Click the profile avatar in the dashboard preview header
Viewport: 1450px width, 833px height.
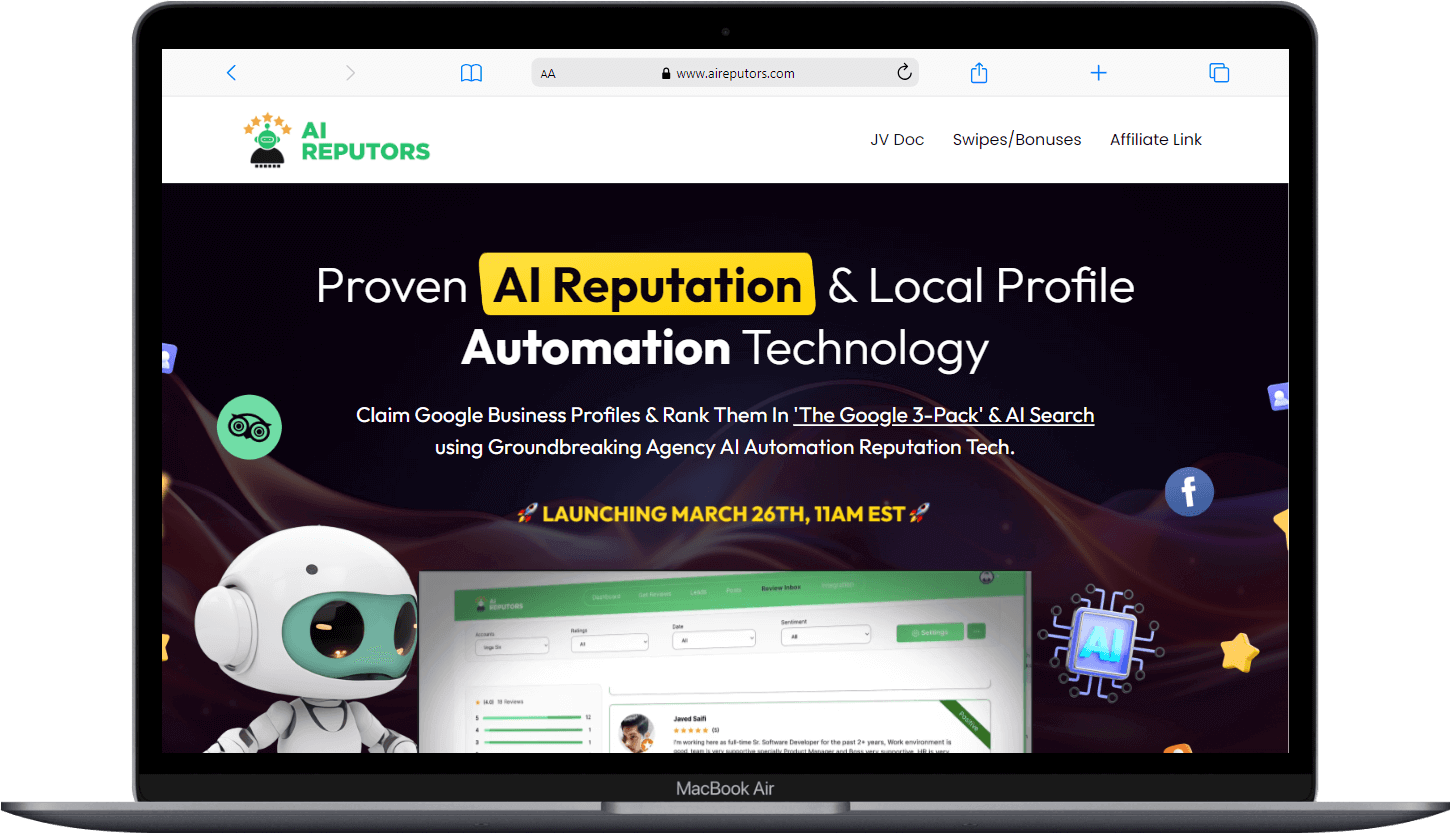coord(986,577)
